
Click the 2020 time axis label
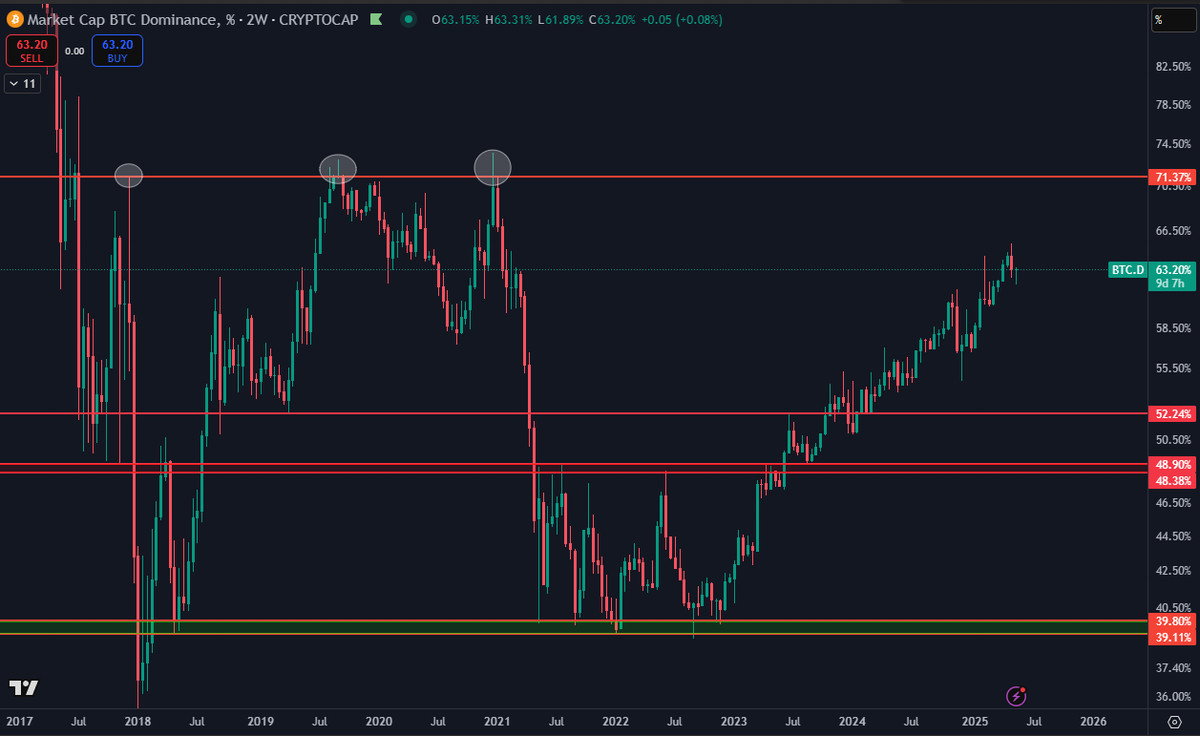pos(378,721)
